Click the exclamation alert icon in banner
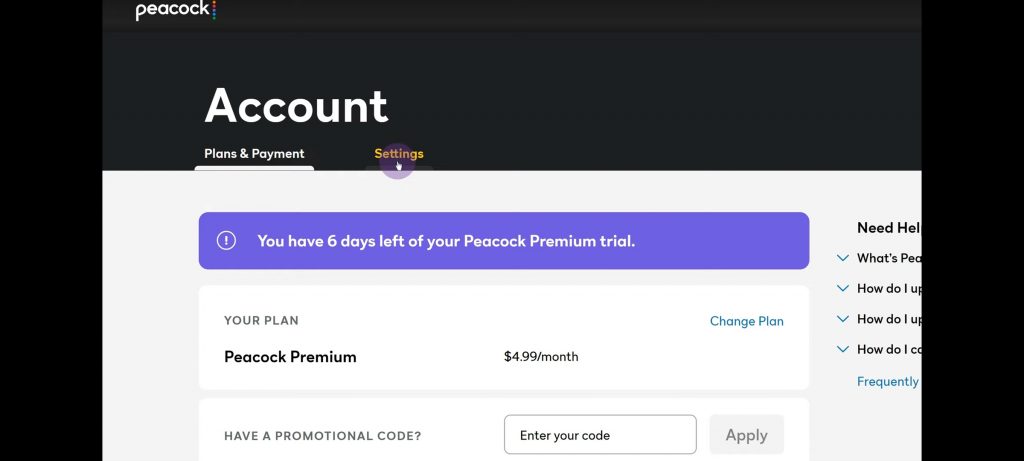This screenshot has height=461, width=1024. click(x=226, y=240)
